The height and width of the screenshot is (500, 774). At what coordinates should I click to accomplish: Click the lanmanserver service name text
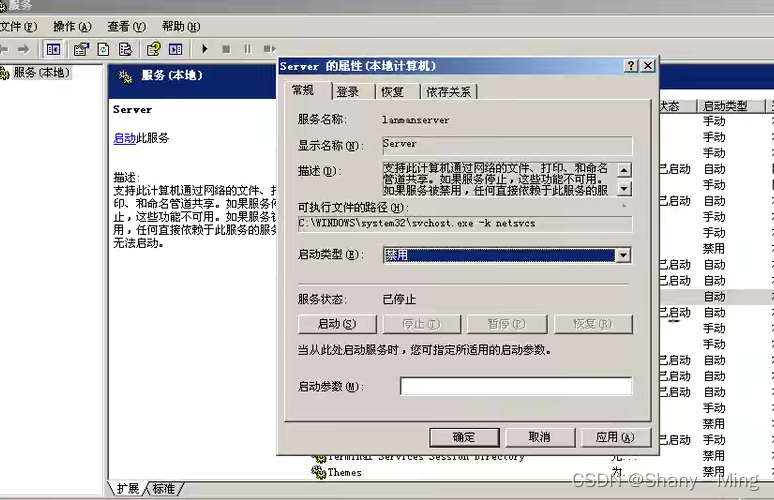coord(416,120)
